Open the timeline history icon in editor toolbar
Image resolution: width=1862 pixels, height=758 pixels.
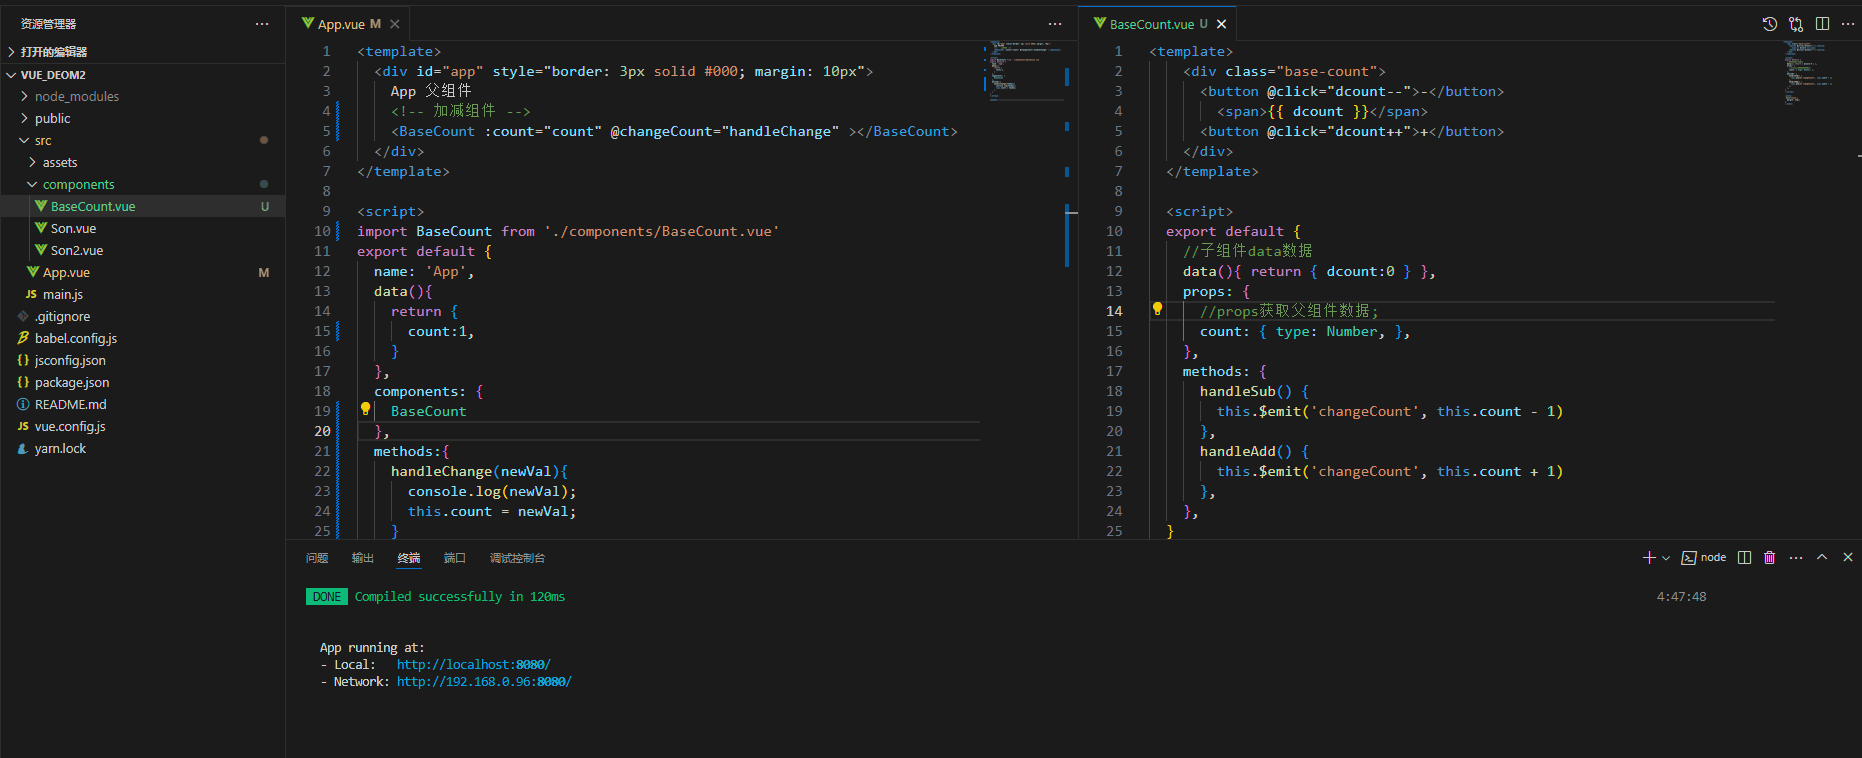pos(1769,24)
